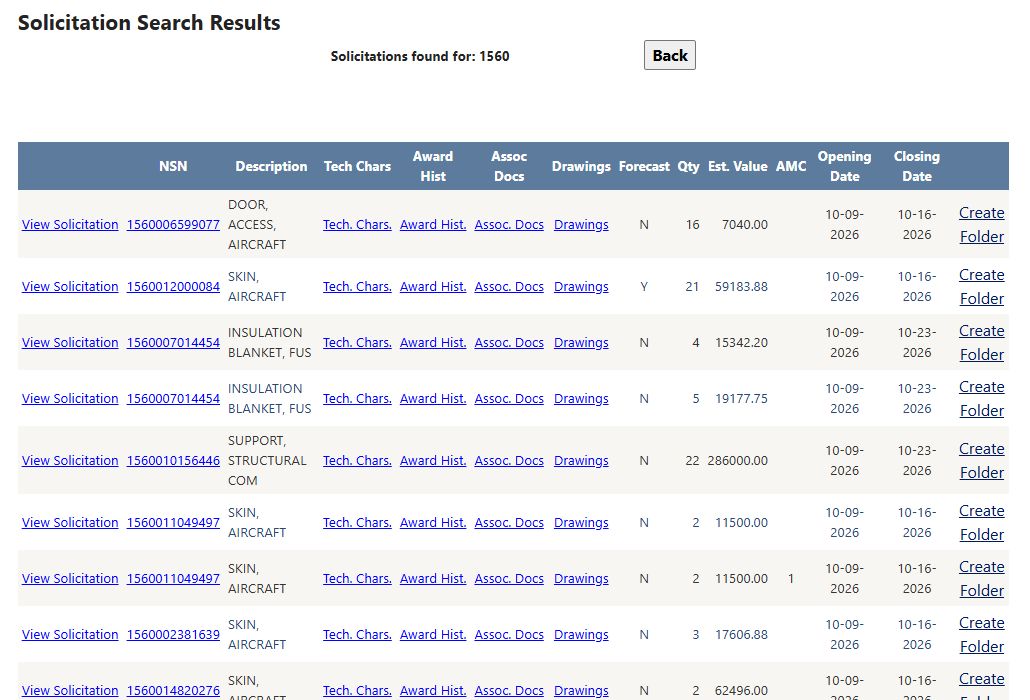Open Tech. Chars. for NSN 1560002381639
The image size is (1030, 700).
point(357,635)
